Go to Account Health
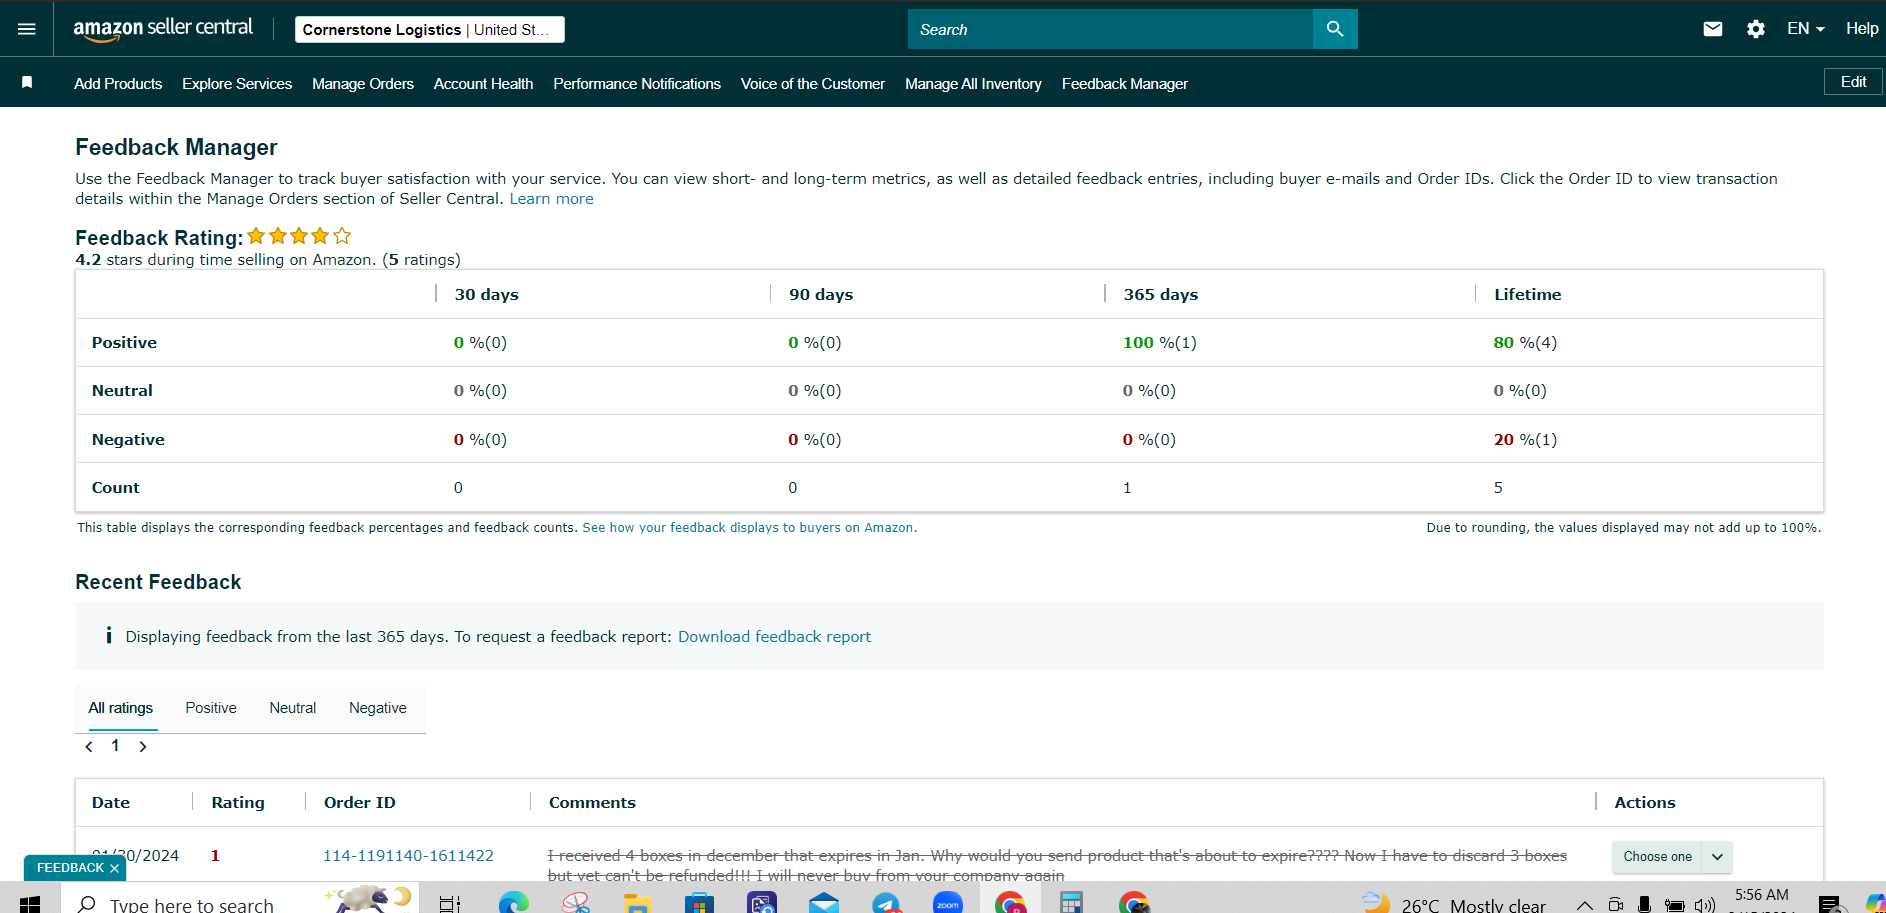The width and height of the screenshot is (1886, 913). tap(484, 84)
